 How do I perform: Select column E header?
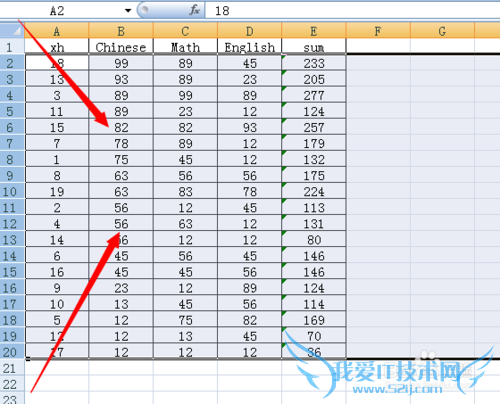click(314, 31)
